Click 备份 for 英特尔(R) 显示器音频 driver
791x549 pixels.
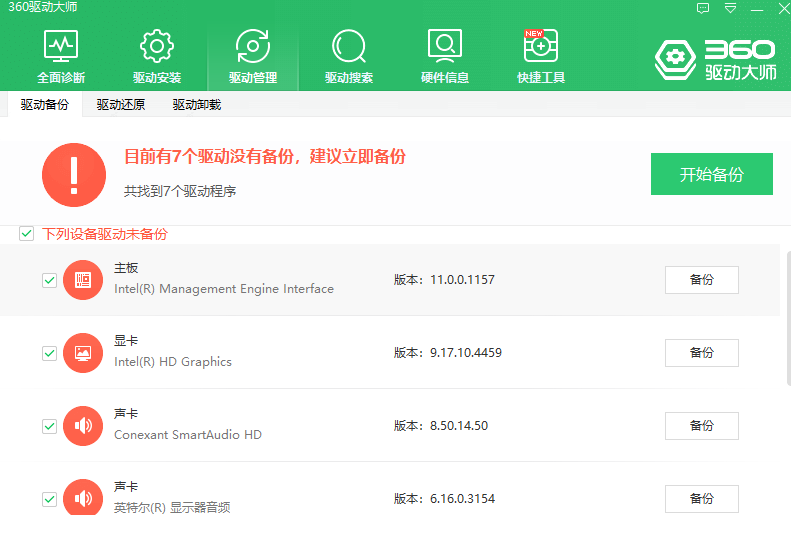(701, 499)
